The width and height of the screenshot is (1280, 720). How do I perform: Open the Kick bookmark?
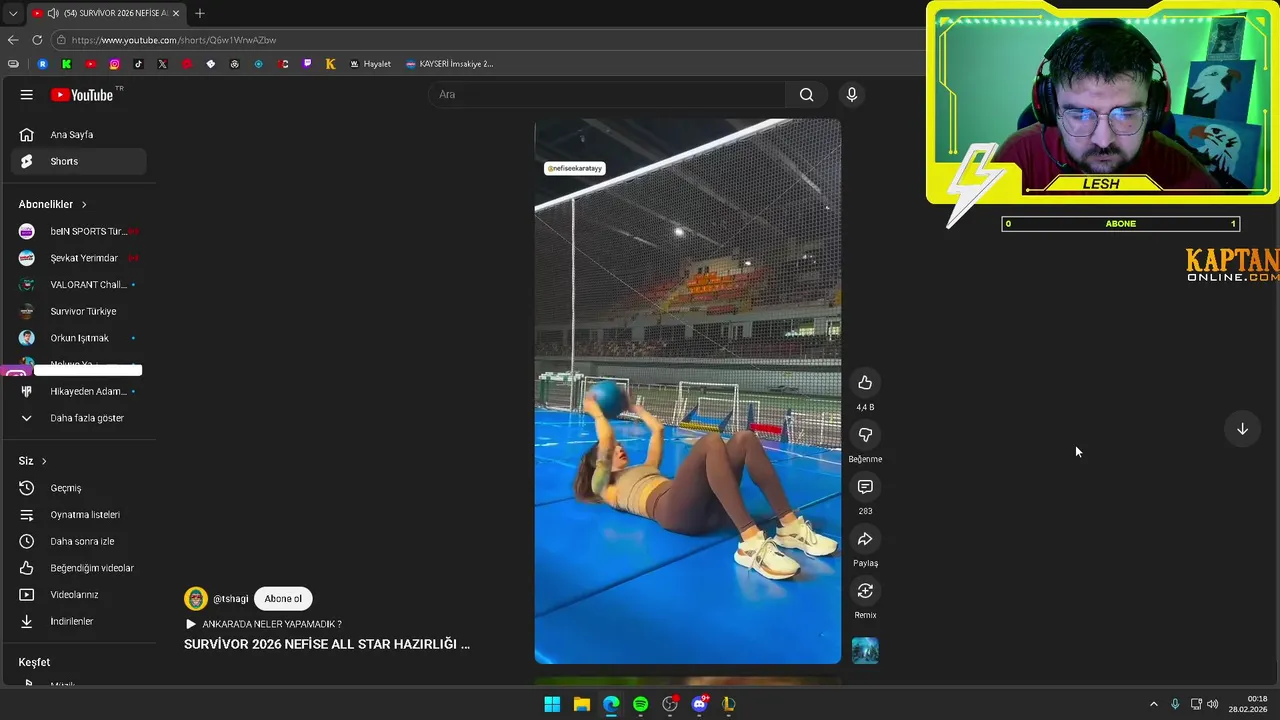click(66, 64)
